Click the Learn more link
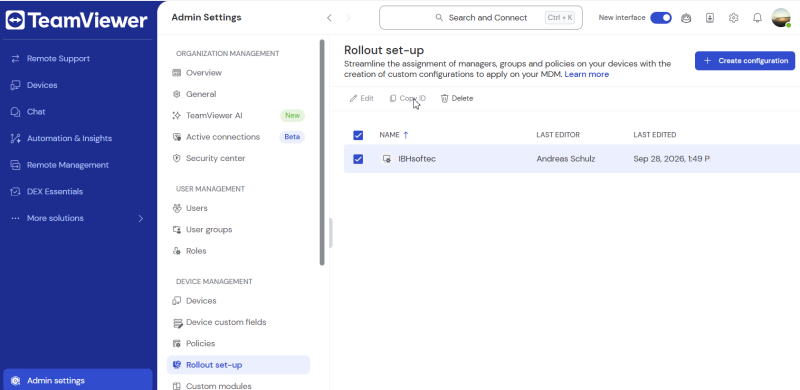 [587, 75]
